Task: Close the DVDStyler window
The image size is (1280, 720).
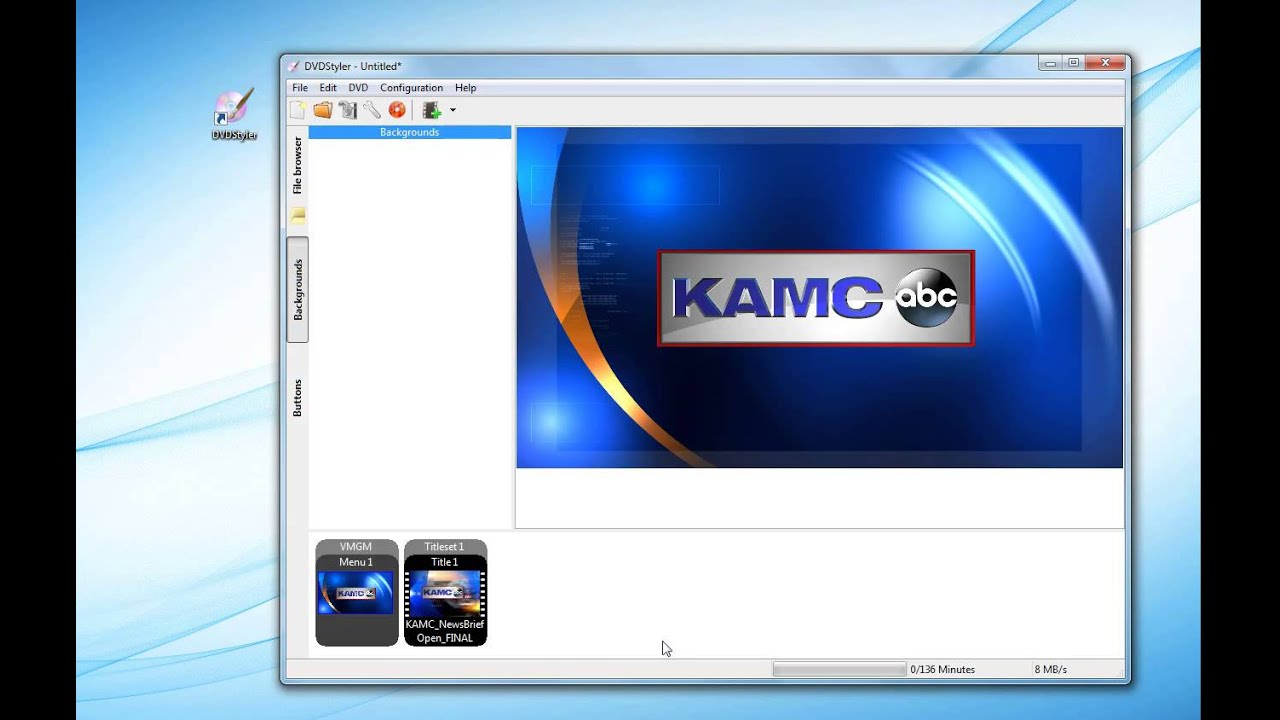Action: (1105, 63)
